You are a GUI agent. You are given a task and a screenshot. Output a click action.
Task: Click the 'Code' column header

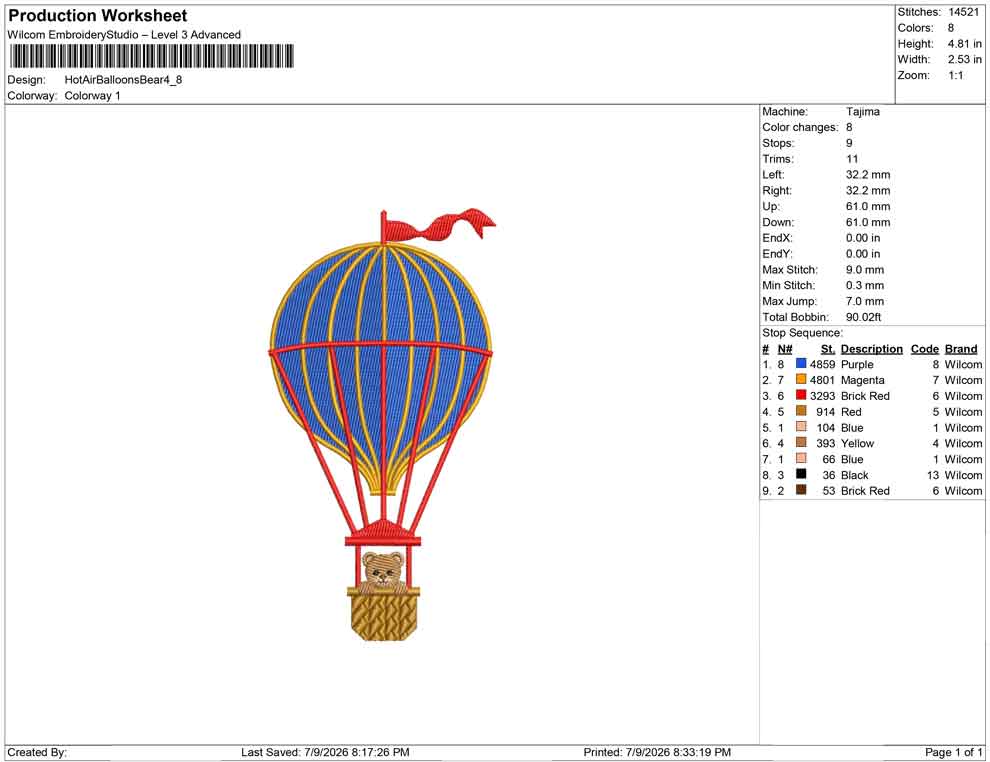(925, 349)
